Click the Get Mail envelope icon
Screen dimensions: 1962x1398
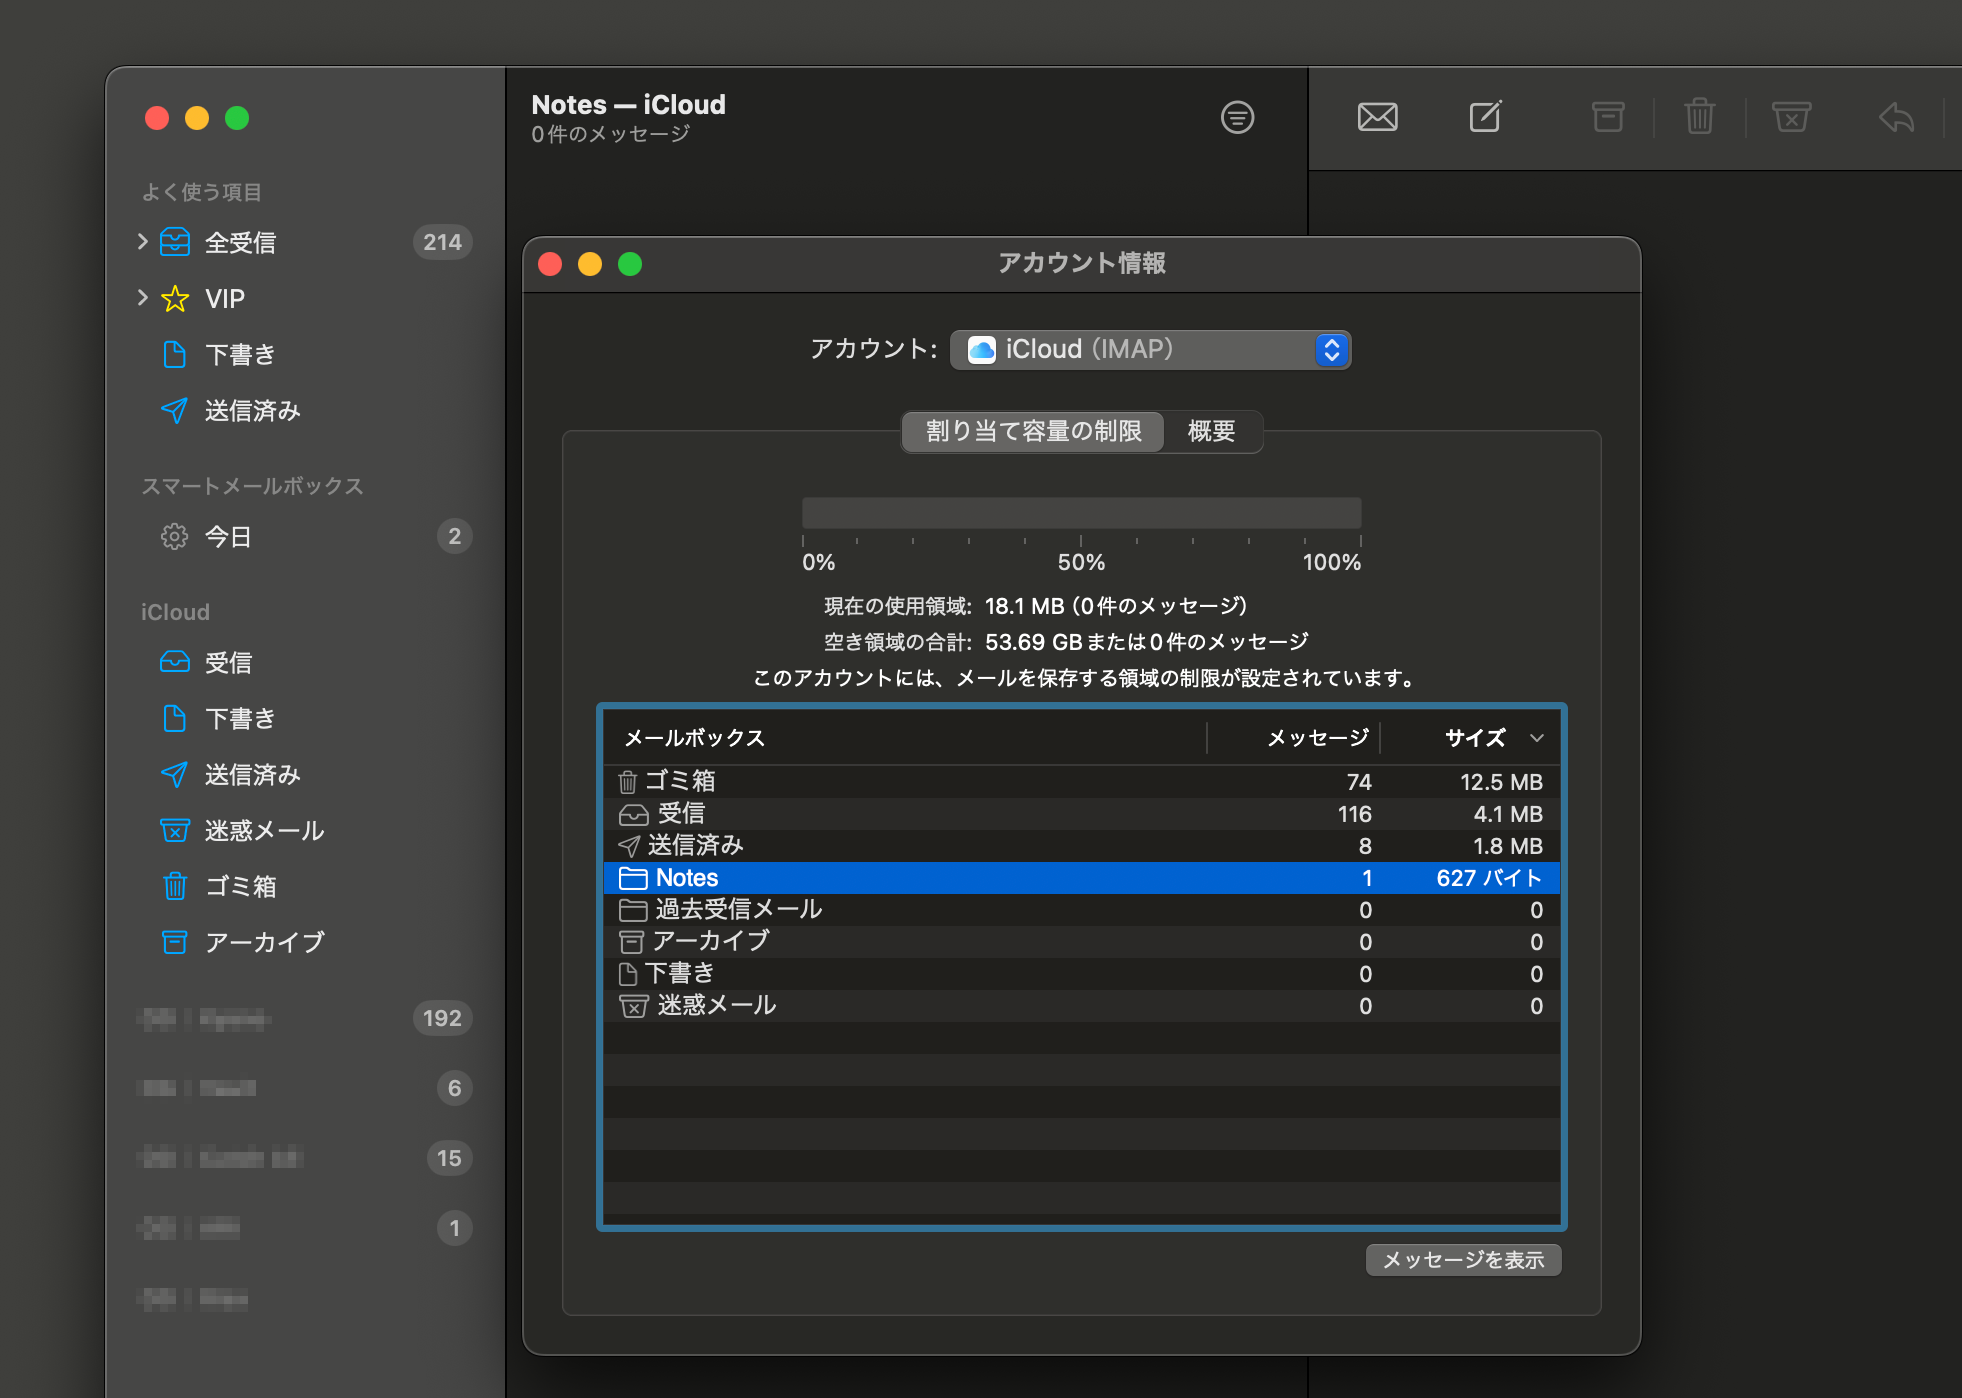coord(1377,117)
